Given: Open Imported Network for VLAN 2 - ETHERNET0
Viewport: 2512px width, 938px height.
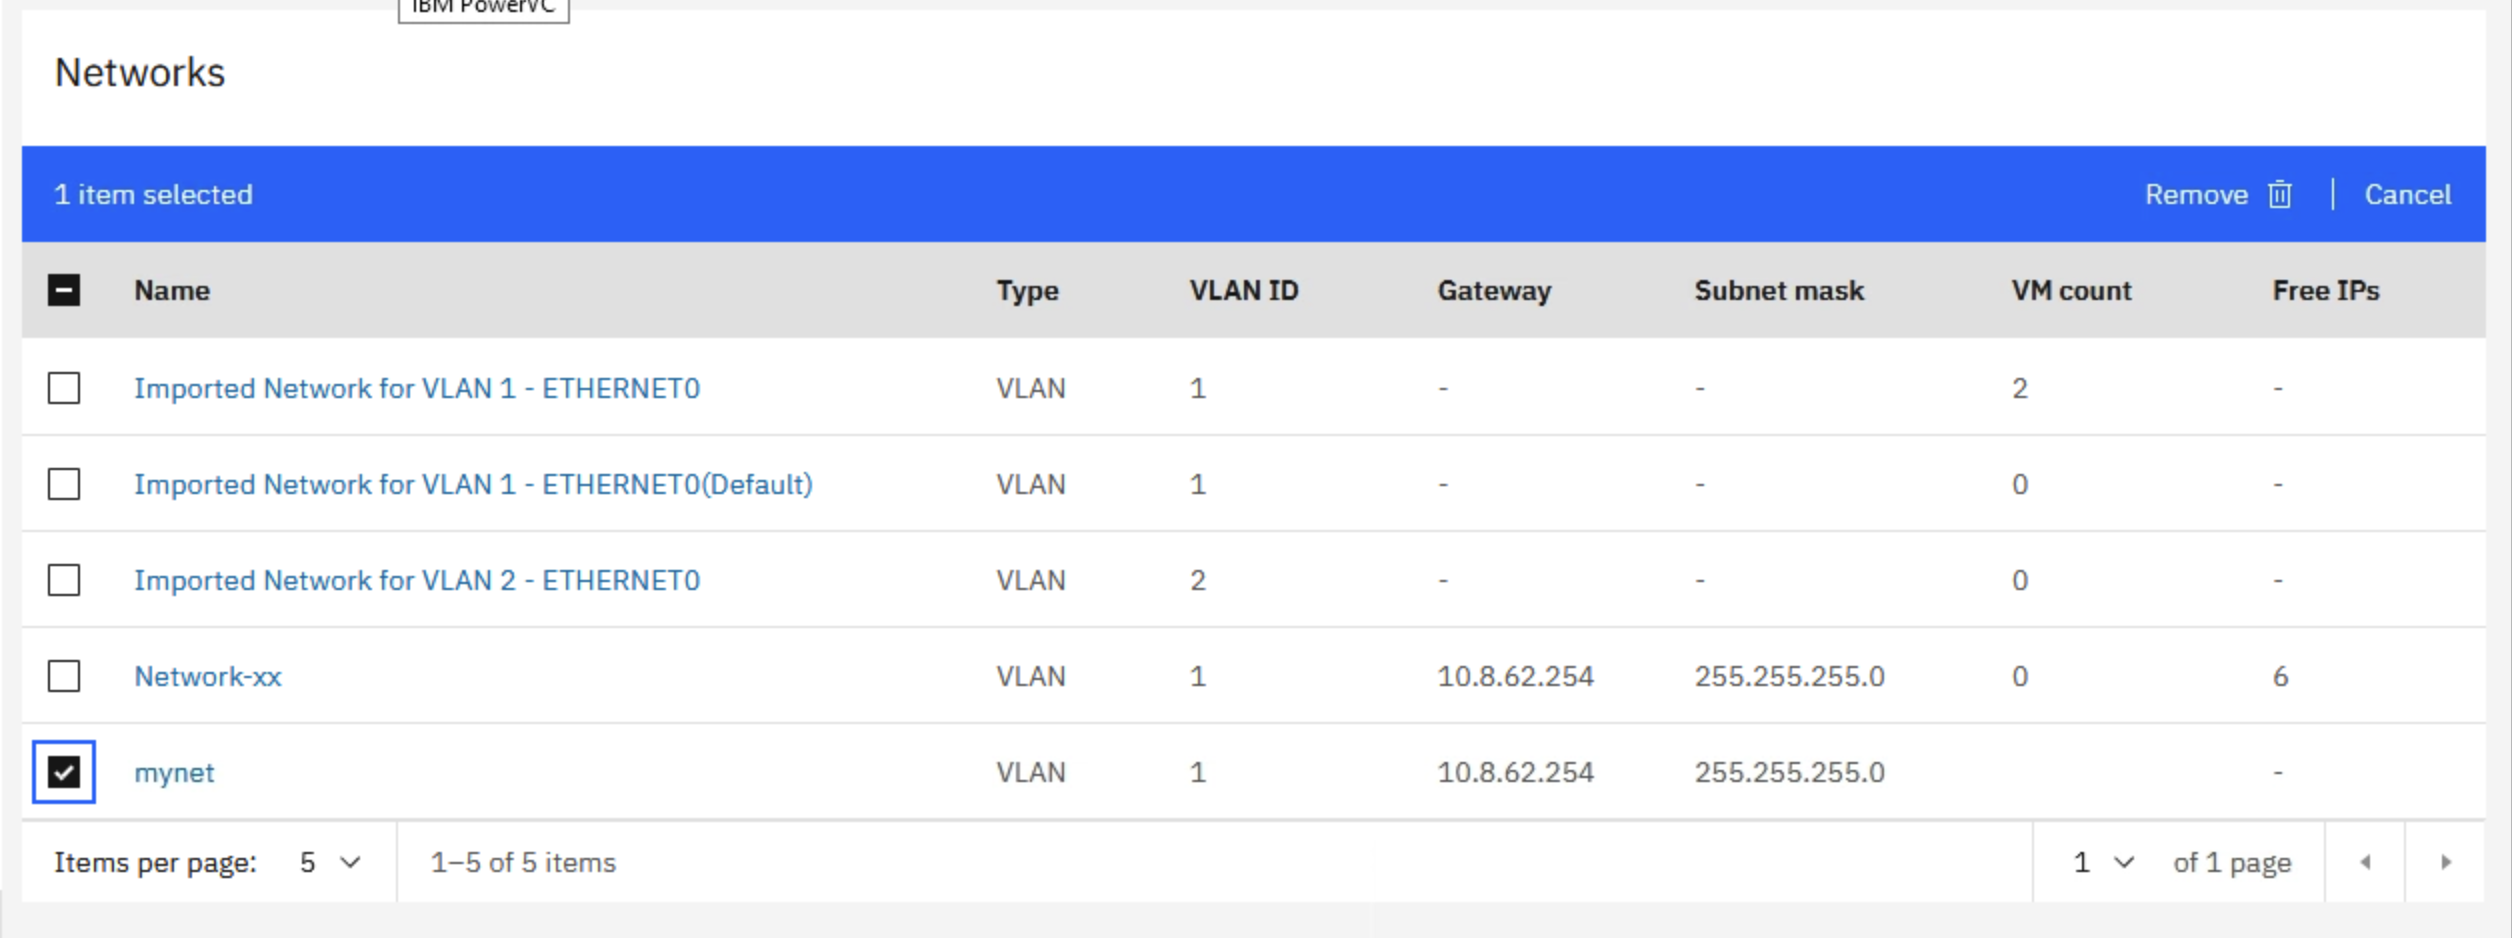Looking at the screenshot, I should coord(417,581).
